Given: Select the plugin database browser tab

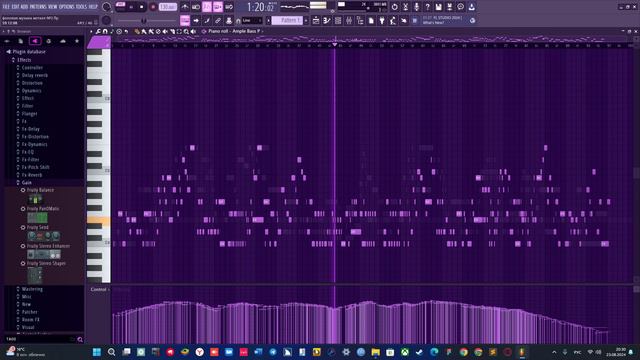Looking at the screenshot, I should tap(35, 41).
